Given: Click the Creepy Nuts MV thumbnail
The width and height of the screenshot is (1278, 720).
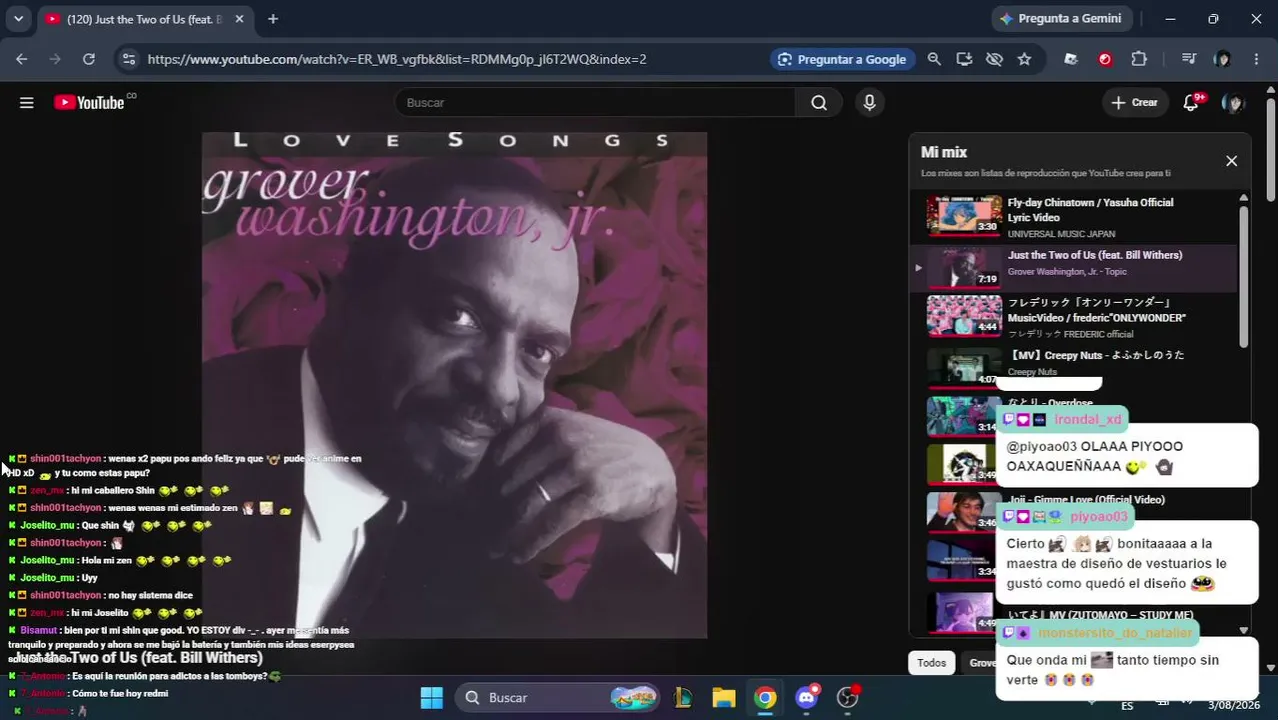Looking at the screenshot, I should 964,366.
